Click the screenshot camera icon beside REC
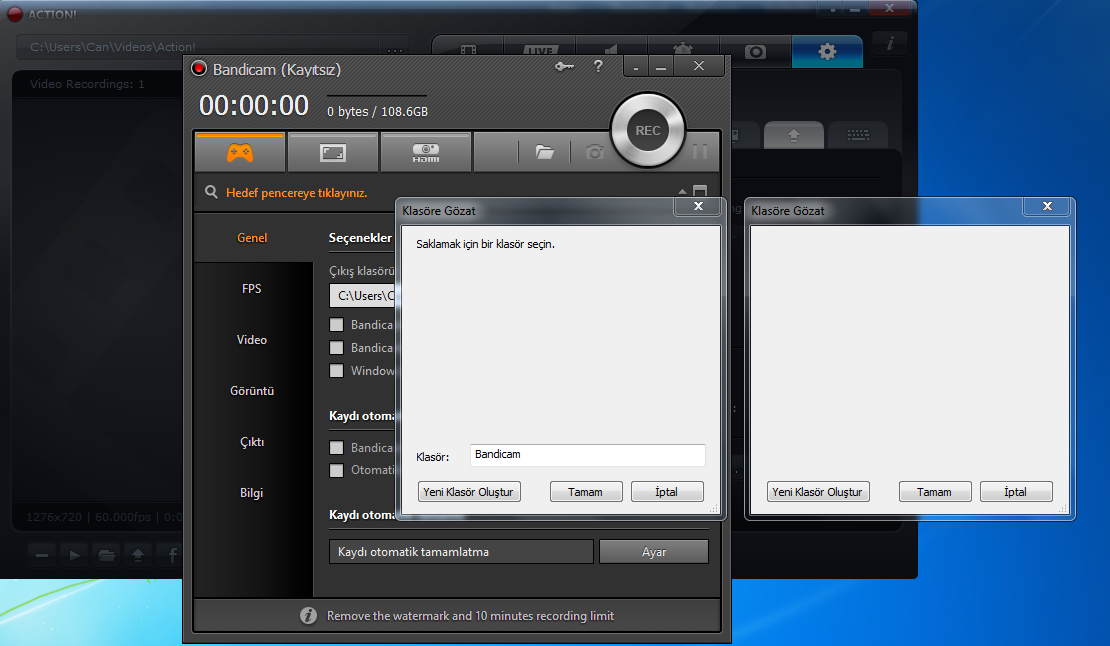The height and width of the screenshot is (646, 1110). tap(595, 152)
